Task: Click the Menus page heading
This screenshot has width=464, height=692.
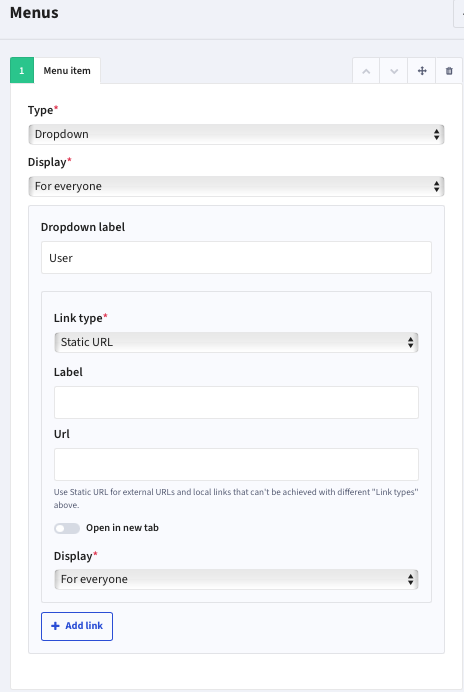Action: point(34,13)
